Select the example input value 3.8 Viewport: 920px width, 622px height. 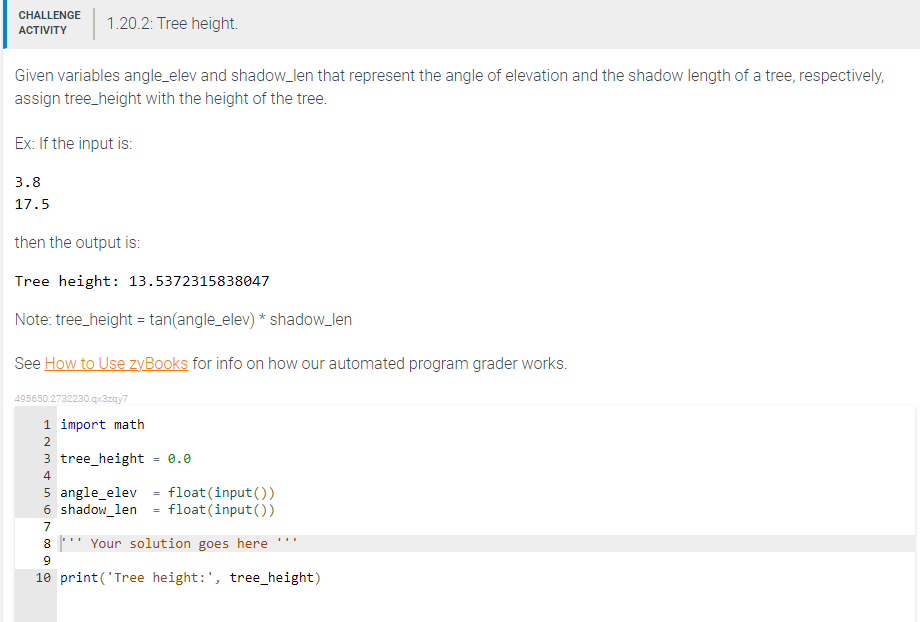click(27, 181)
